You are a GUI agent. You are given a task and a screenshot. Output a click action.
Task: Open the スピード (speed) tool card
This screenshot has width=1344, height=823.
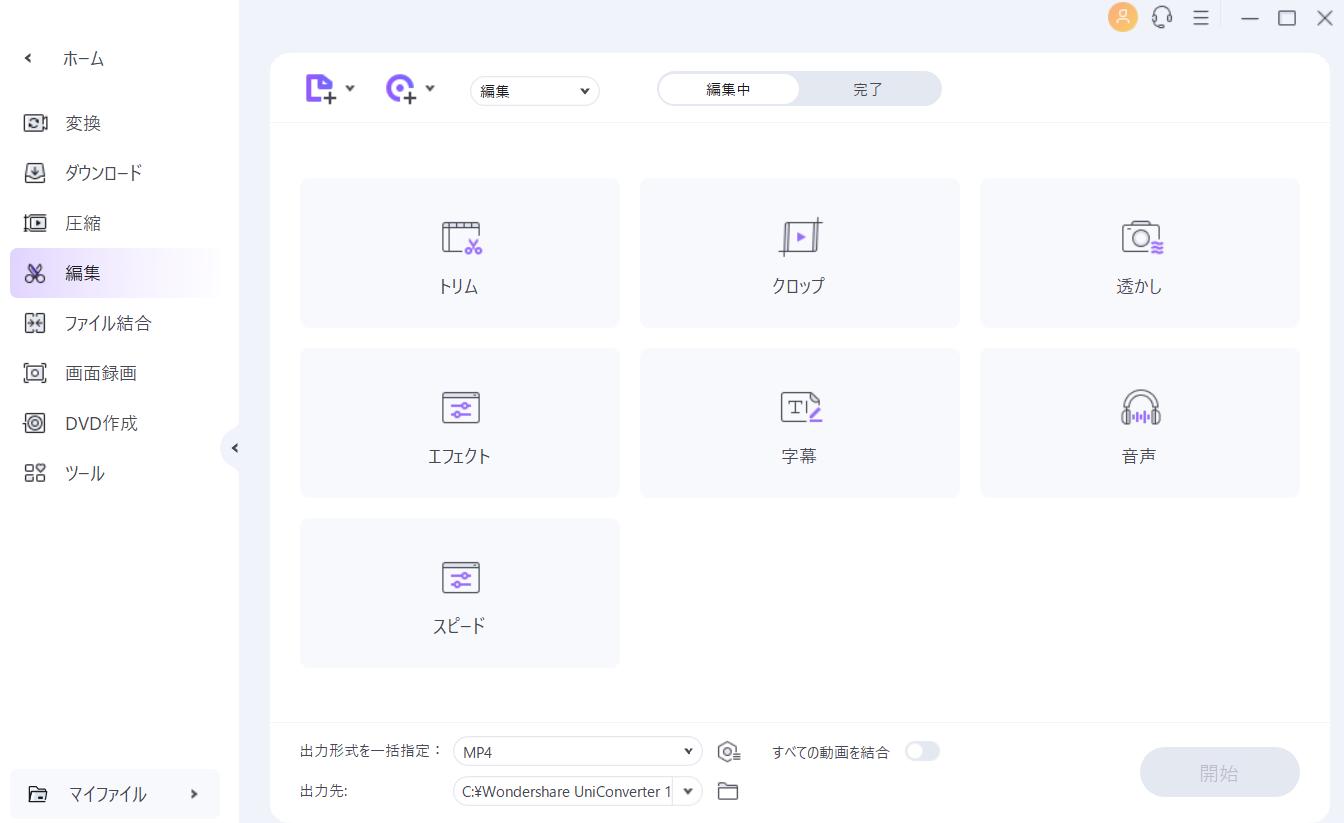click(460, 593)
